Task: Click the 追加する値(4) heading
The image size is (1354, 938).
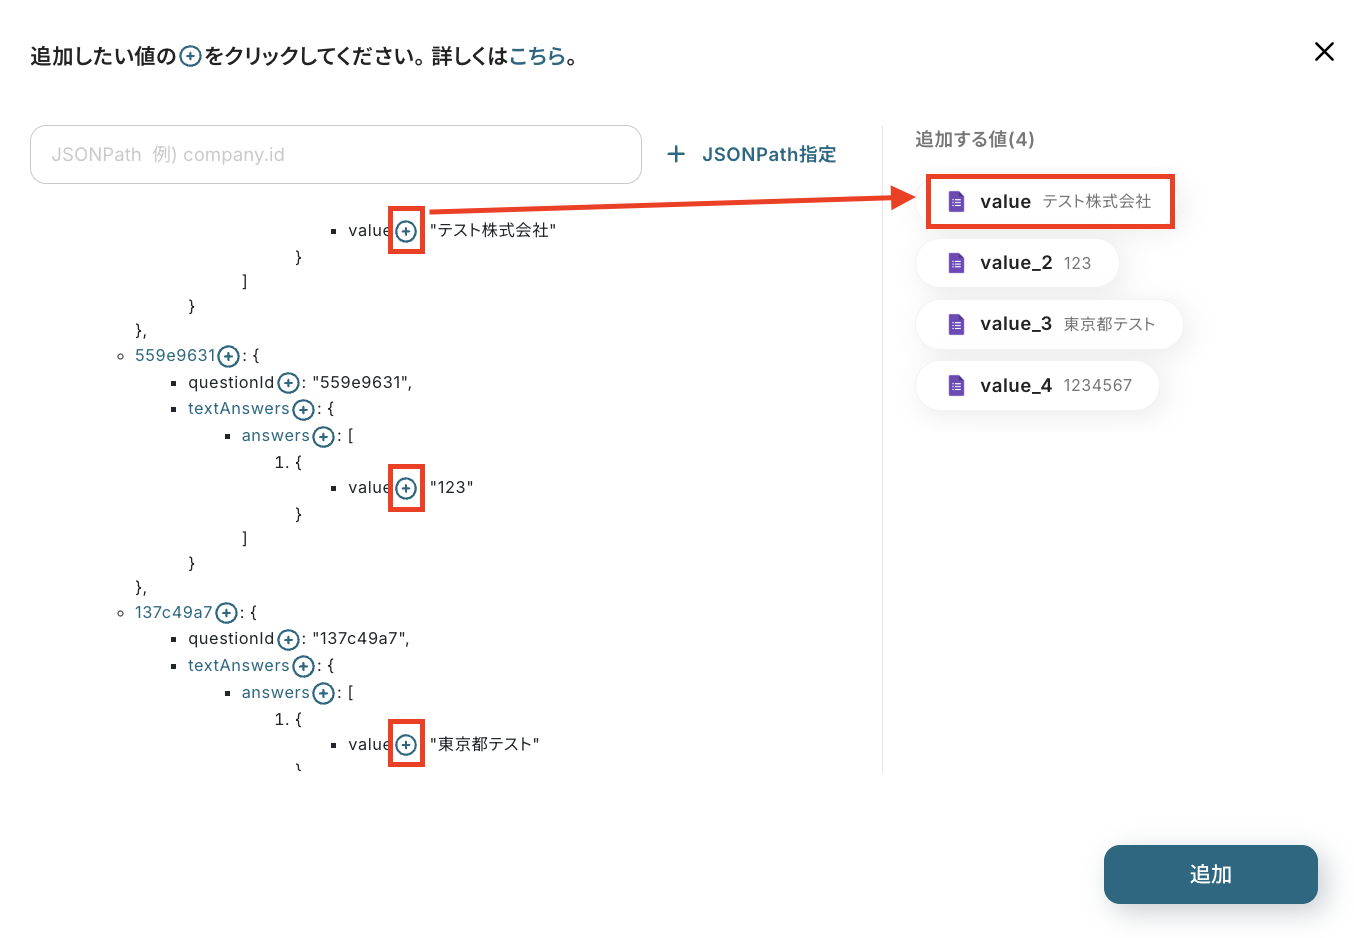Action: coord(975,140)
